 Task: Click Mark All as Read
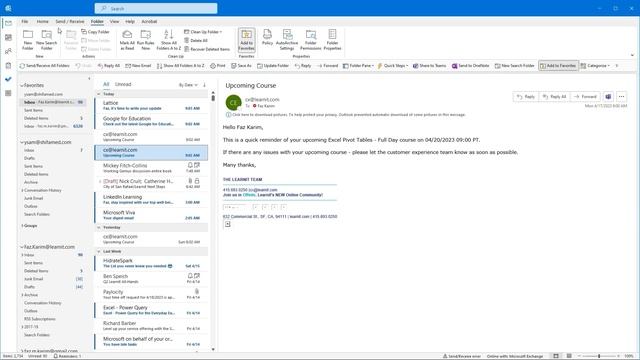click(x=127, y=40)
